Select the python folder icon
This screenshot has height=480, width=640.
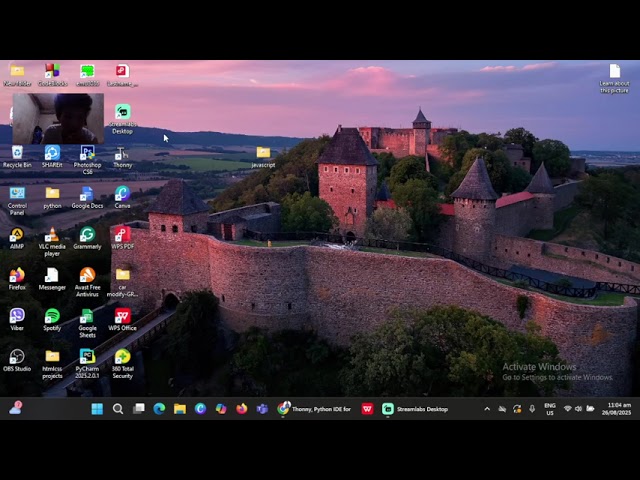point(52,197)
